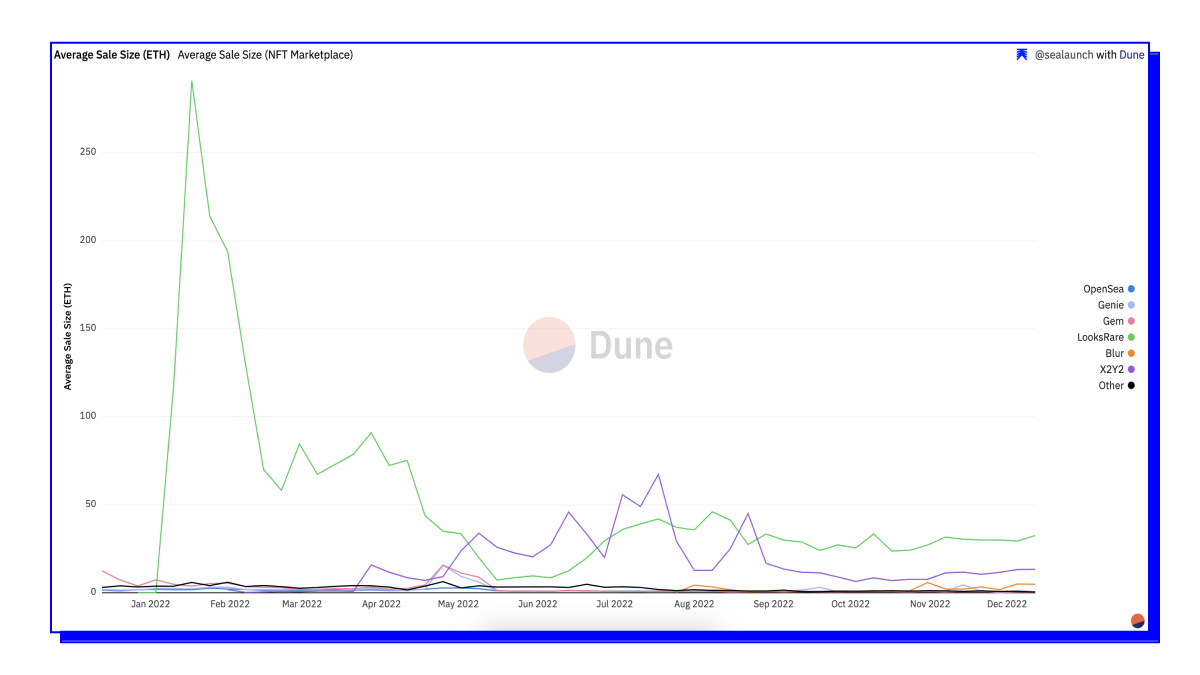Image resolution: width=1200 pixels, height=675 pixels.
Task: Click the Sep 2022 x-axis label
Action: coord(773,604)
